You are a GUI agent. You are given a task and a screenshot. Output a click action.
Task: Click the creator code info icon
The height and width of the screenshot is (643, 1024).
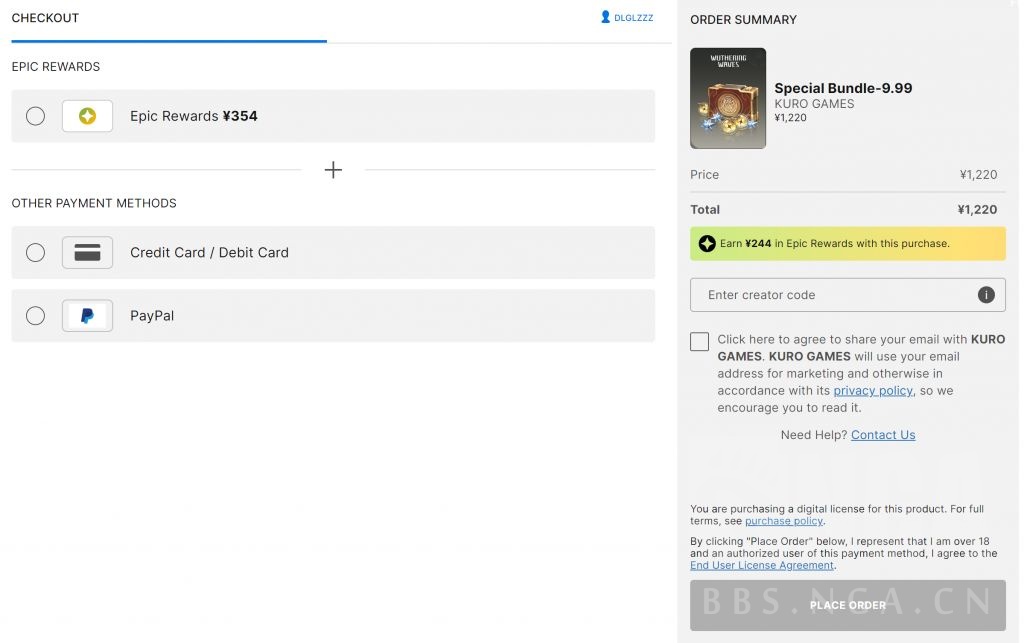985,295
